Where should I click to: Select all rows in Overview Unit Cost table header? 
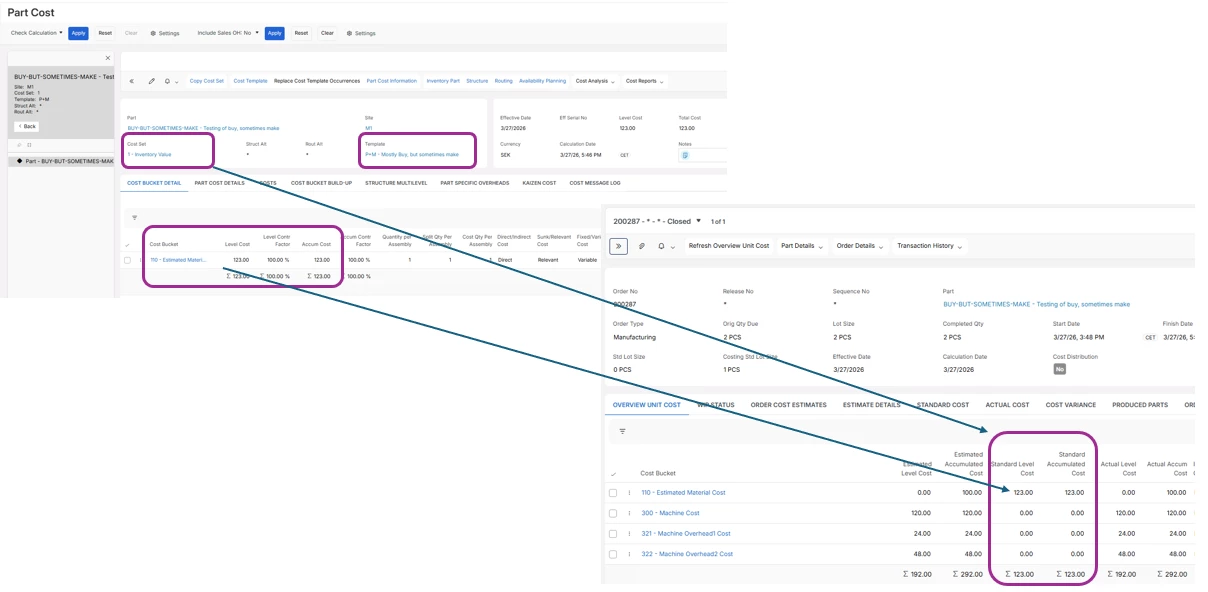tap(613, 473)
